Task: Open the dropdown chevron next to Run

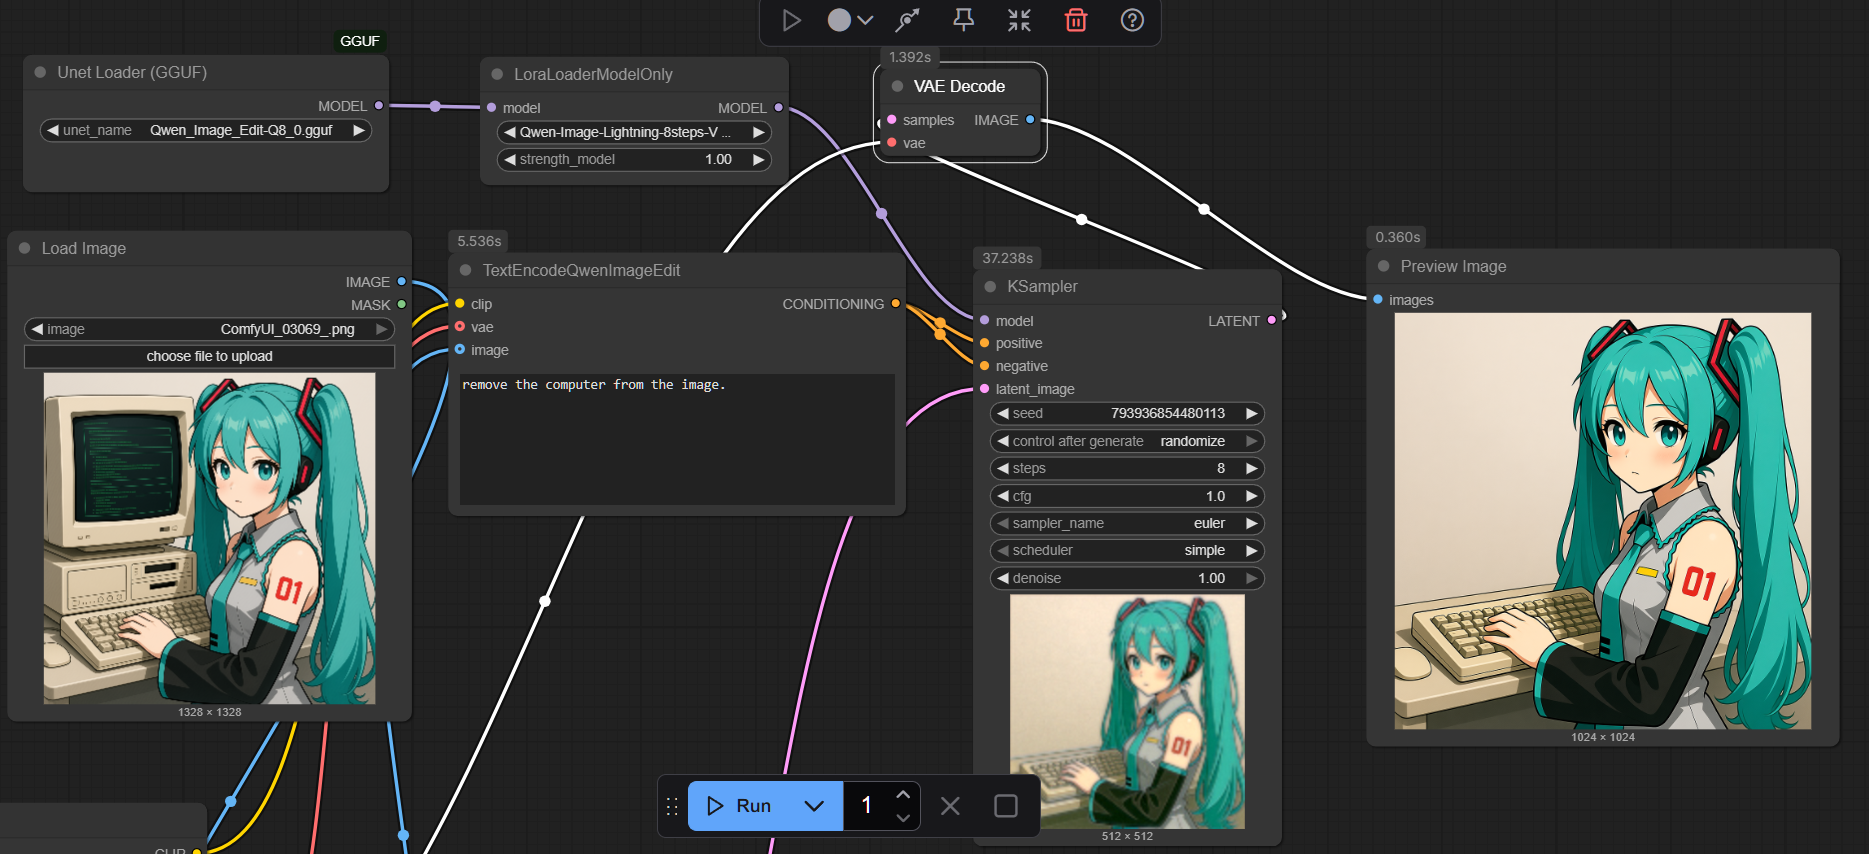Action: click(814, 806)
